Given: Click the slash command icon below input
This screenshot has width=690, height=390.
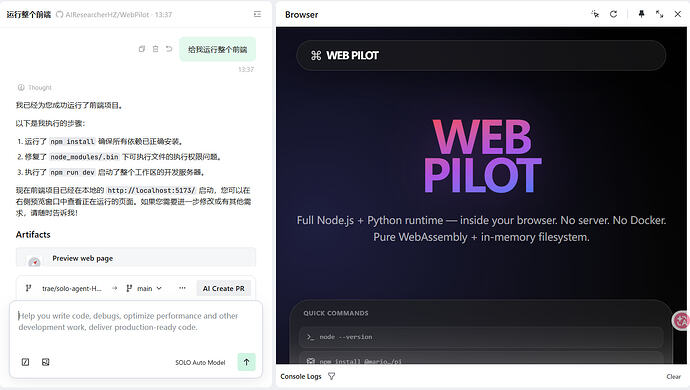Looking at the screenshot, I should click(26, 362).
